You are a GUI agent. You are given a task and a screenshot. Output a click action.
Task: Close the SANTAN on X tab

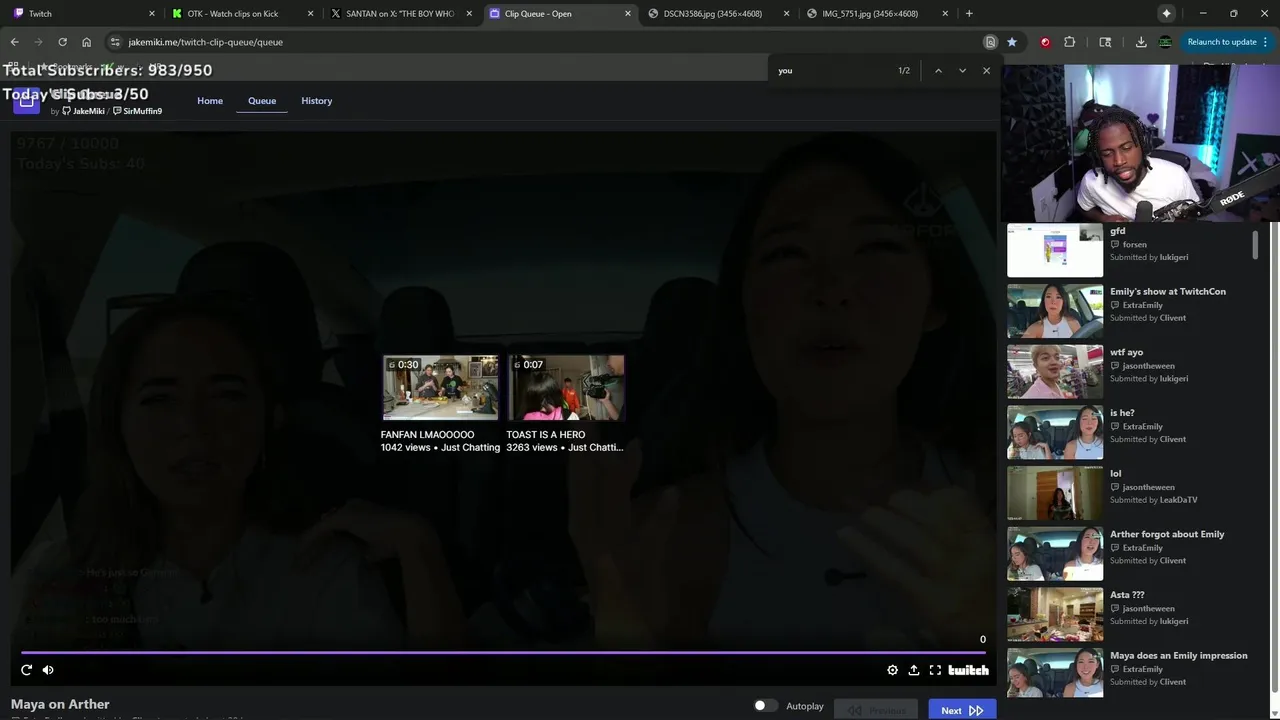tap(469, 14)
